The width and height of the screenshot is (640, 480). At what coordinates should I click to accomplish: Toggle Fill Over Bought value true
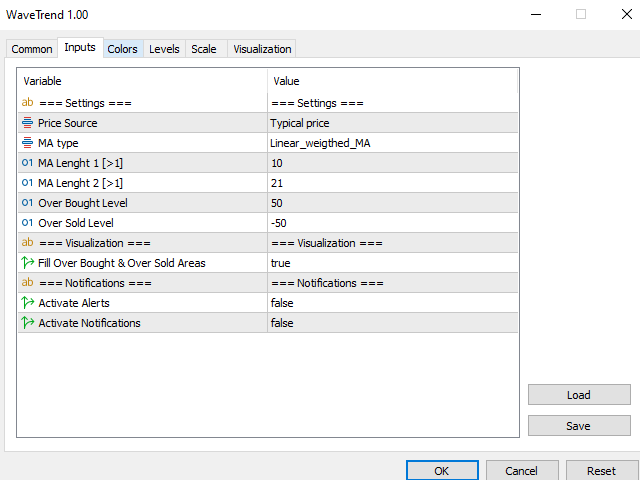(x=393, y=263)
